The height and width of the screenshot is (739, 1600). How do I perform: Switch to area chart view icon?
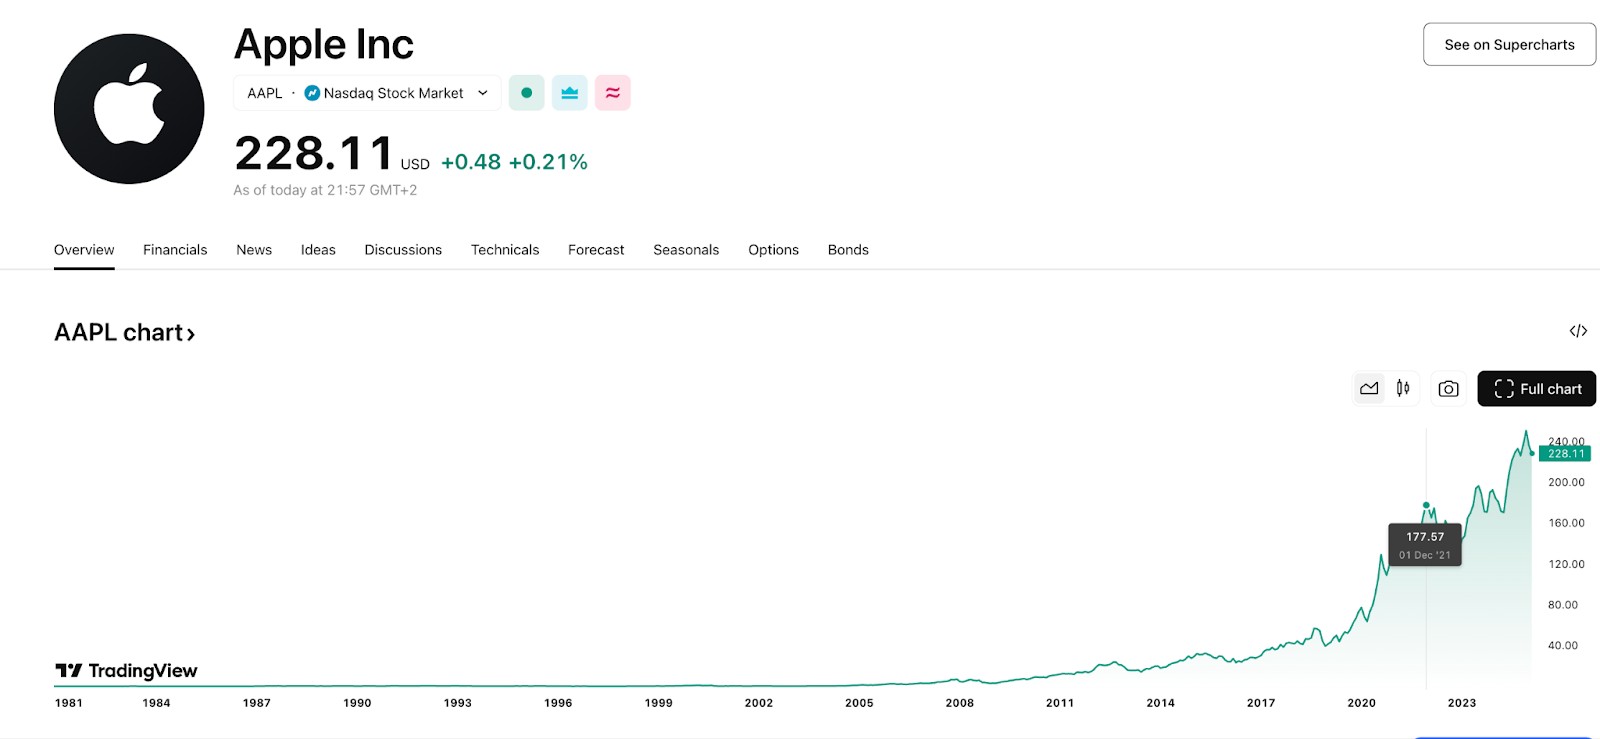click(1369, 388)
